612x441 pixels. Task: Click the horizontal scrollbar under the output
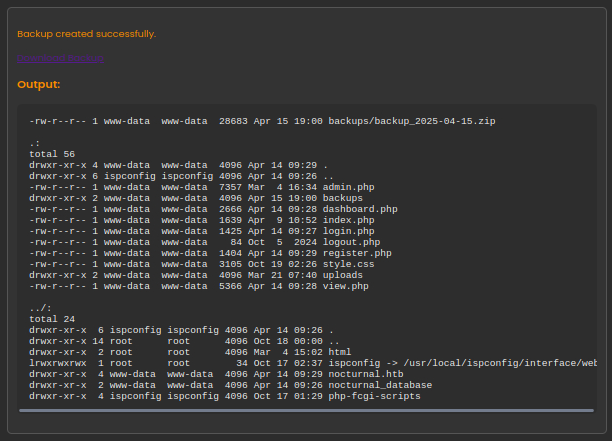(x=307, y=409)
